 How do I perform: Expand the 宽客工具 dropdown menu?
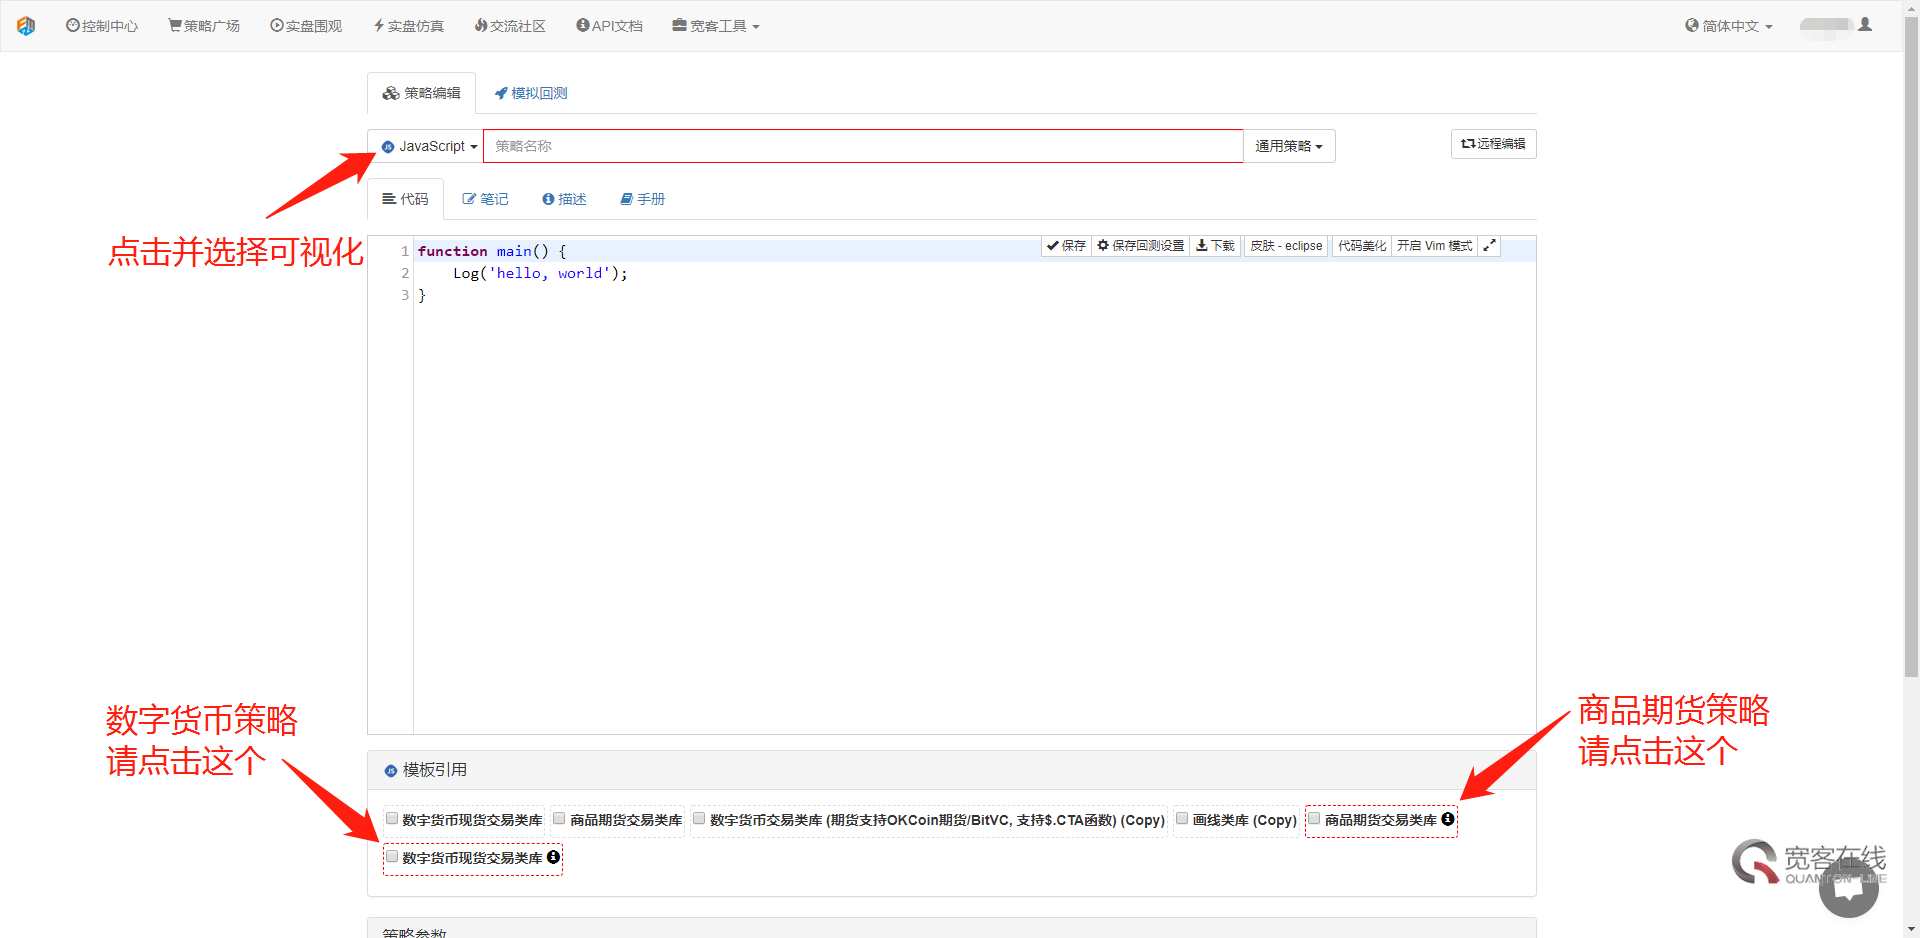pos(716,26)
